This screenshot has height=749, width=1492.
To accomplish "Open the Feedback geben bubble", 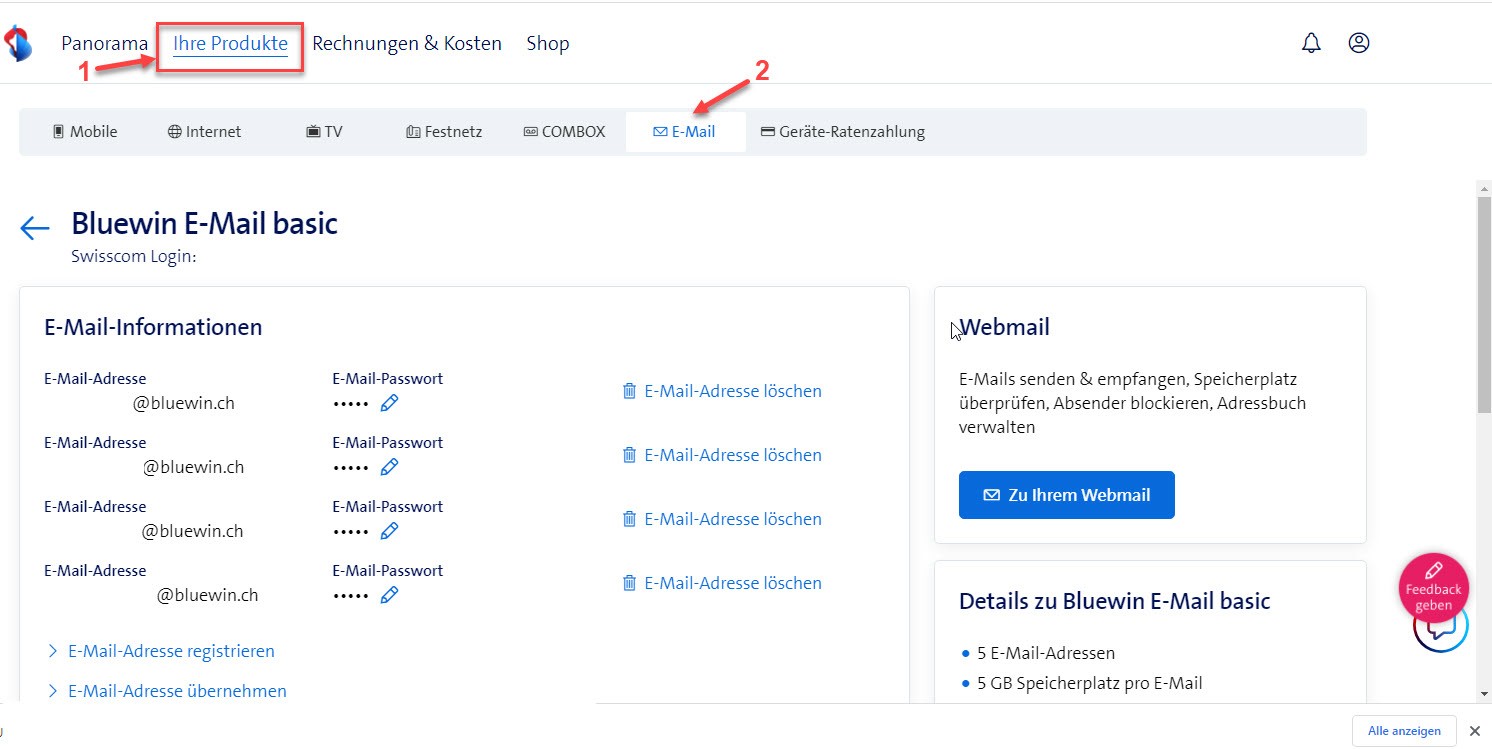I will pyautogui.click(x=1433, y=588).
